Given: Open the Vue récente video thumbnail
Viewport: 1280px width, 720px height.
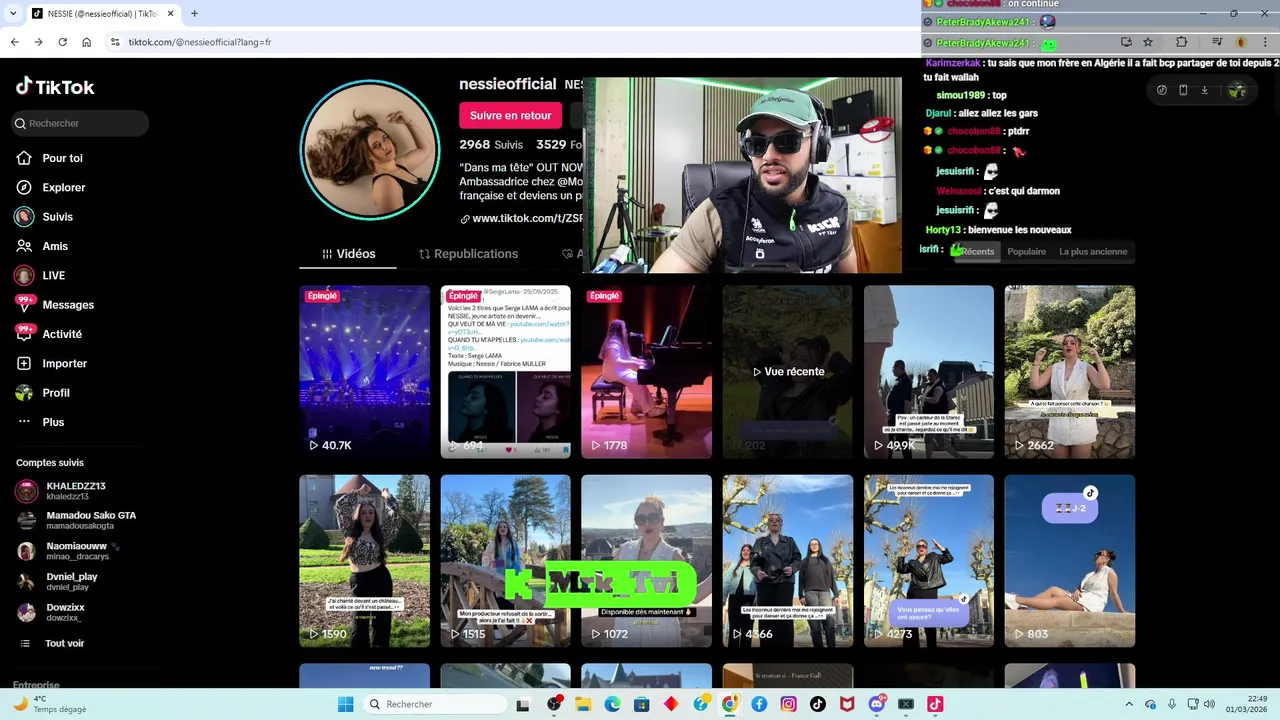Looking at the screenshot, I should pos(787,372).
